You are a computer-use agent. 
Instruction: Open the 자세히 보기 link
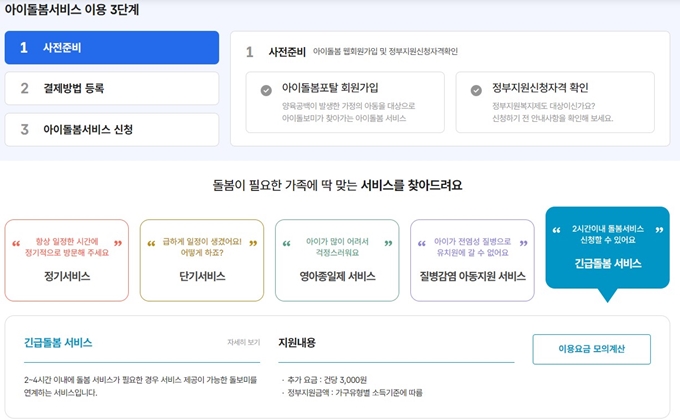(x=244, y=342)
